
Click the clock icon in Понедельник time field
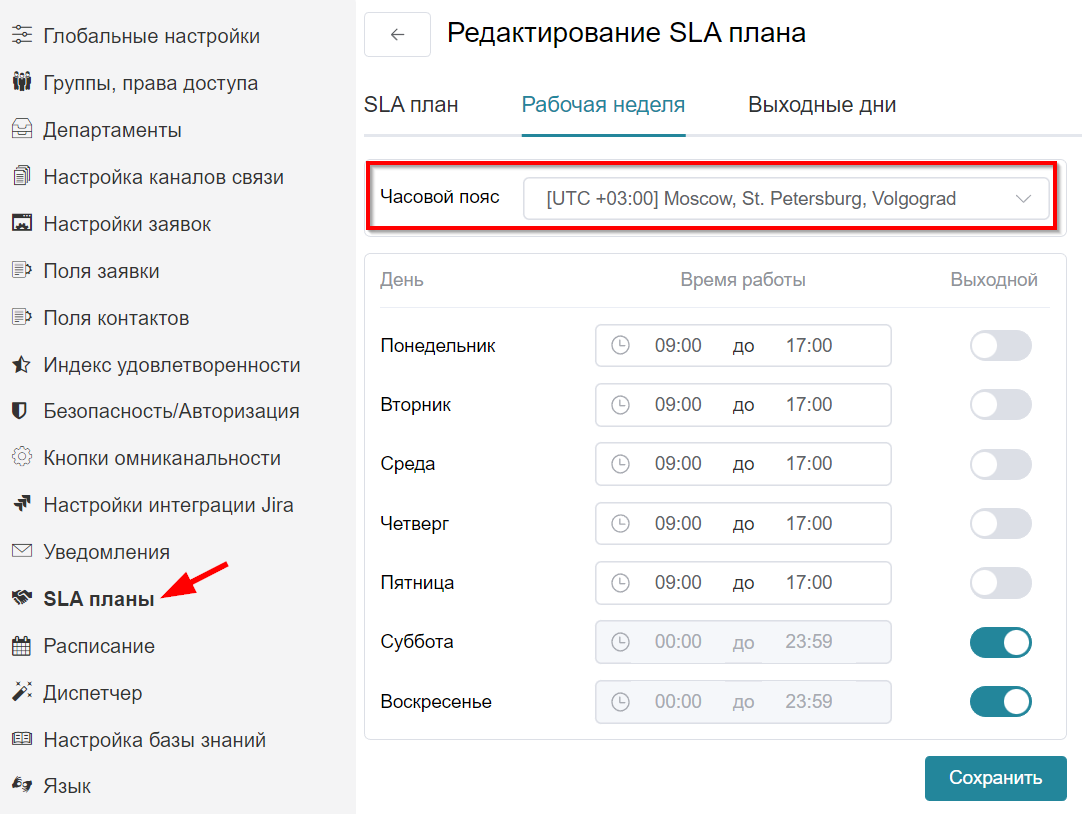[x=620, y=345]
